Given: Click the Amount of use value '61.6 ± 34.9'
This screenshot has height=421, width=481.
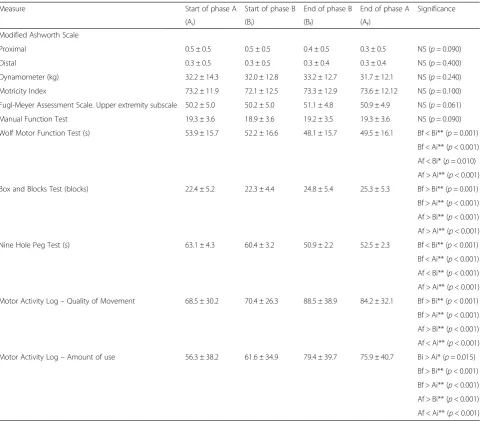Looking at the screenshot, I should pyautogui.click(x=261, y=357).
